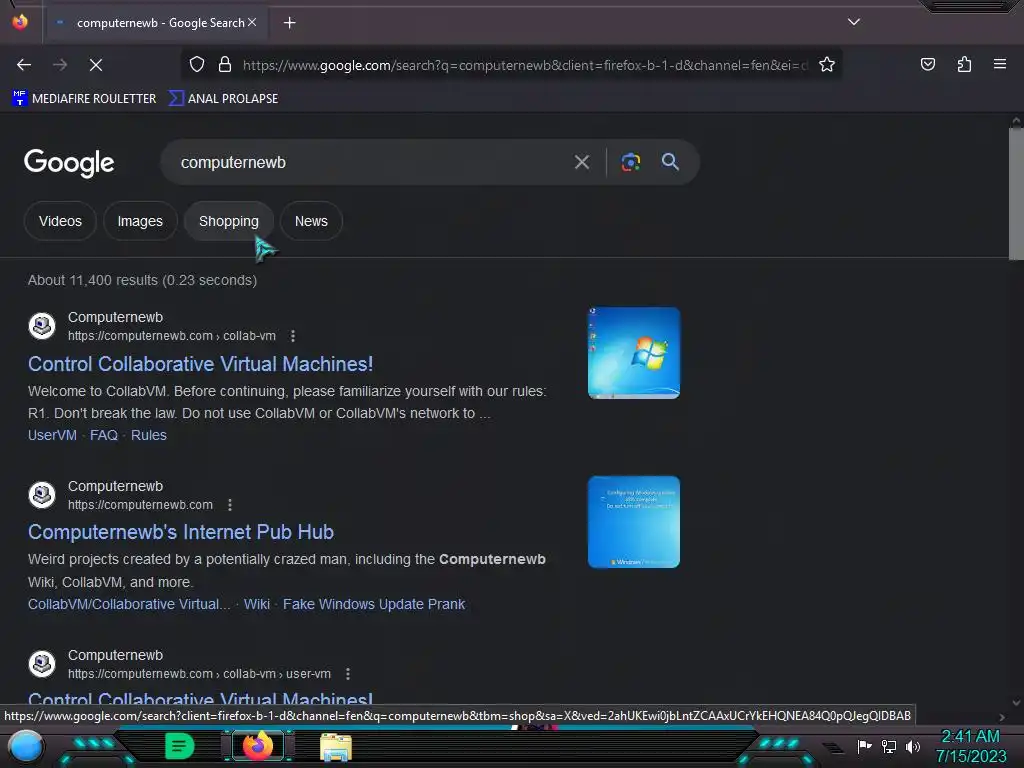Open the Wiki sitelink
Viewport: 1024px width, 768px height.
[257, 604]
